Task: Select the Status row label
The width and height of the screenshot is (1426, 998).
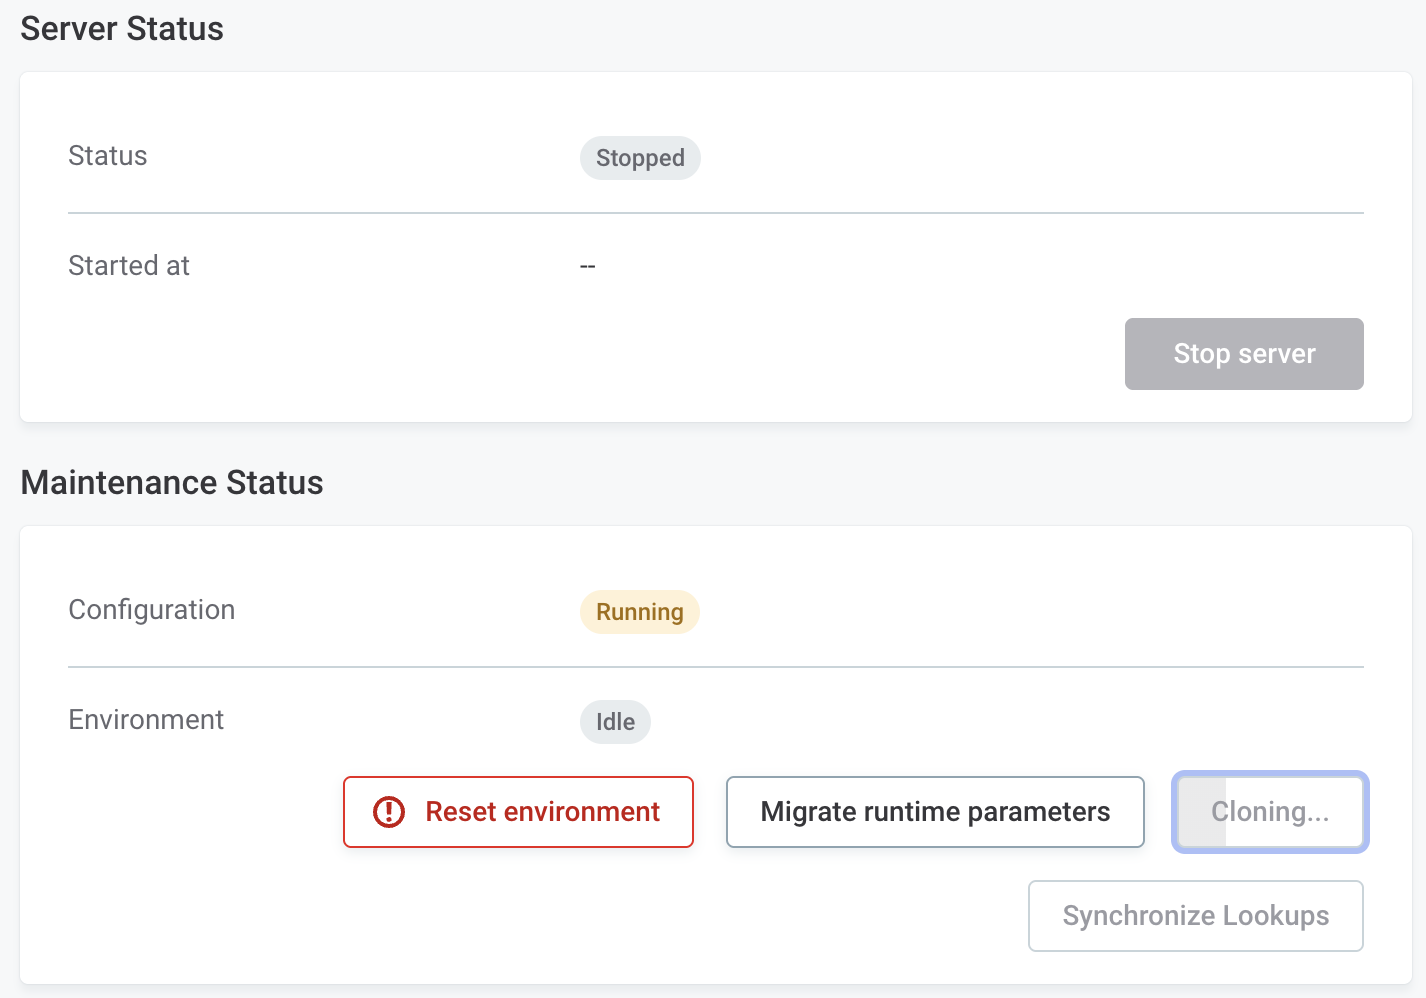Action: (108, 156)
